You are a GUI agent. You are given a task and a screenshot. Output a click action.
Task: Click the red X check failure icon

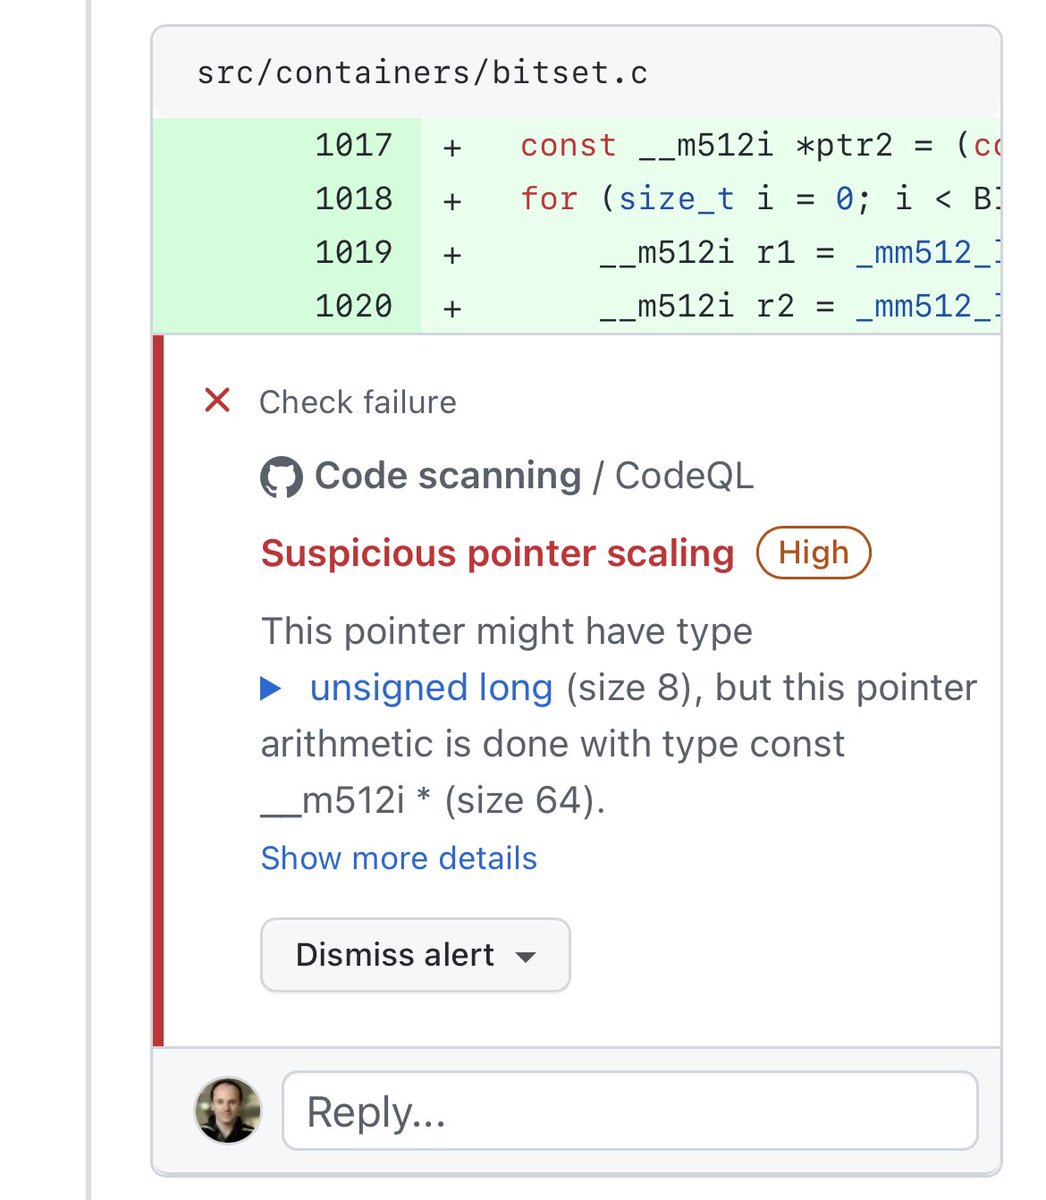tap(217, 401)
